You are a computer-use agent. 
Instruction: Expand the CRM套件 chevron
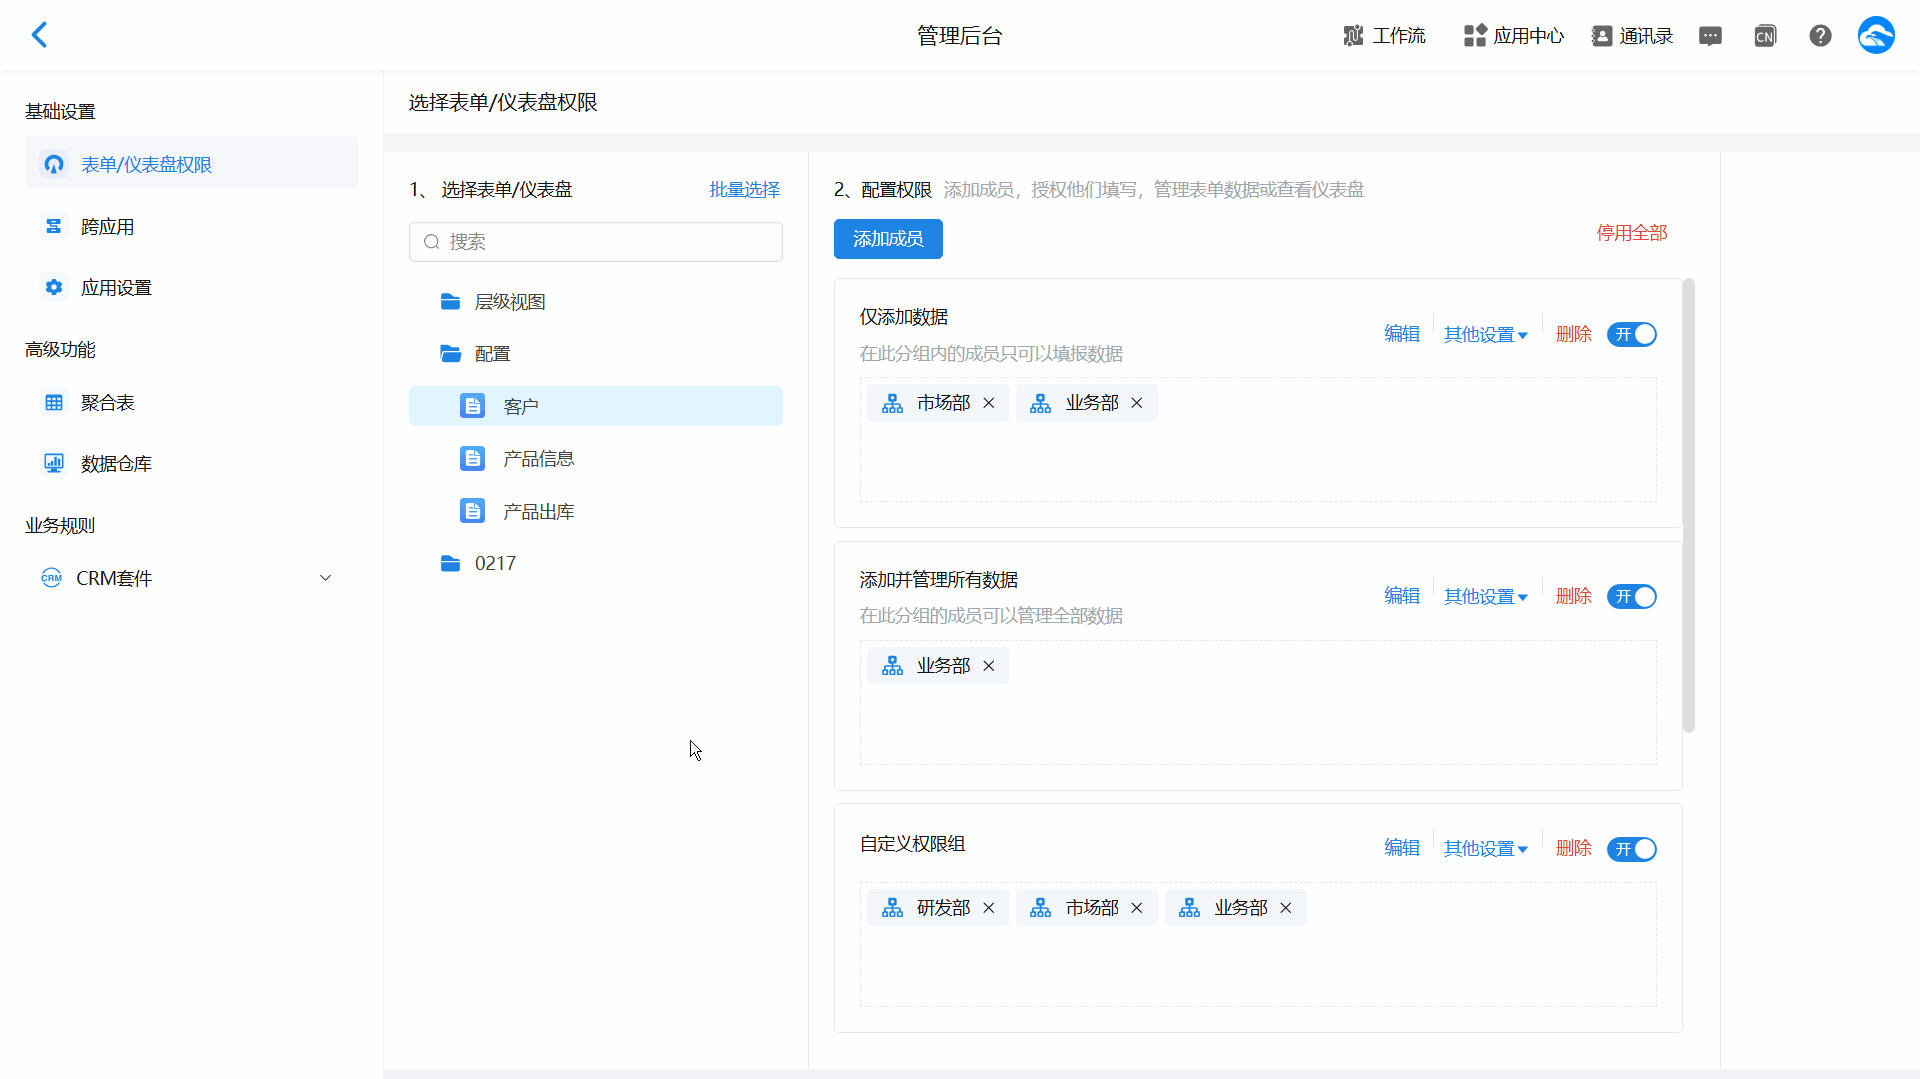[325, 578]
